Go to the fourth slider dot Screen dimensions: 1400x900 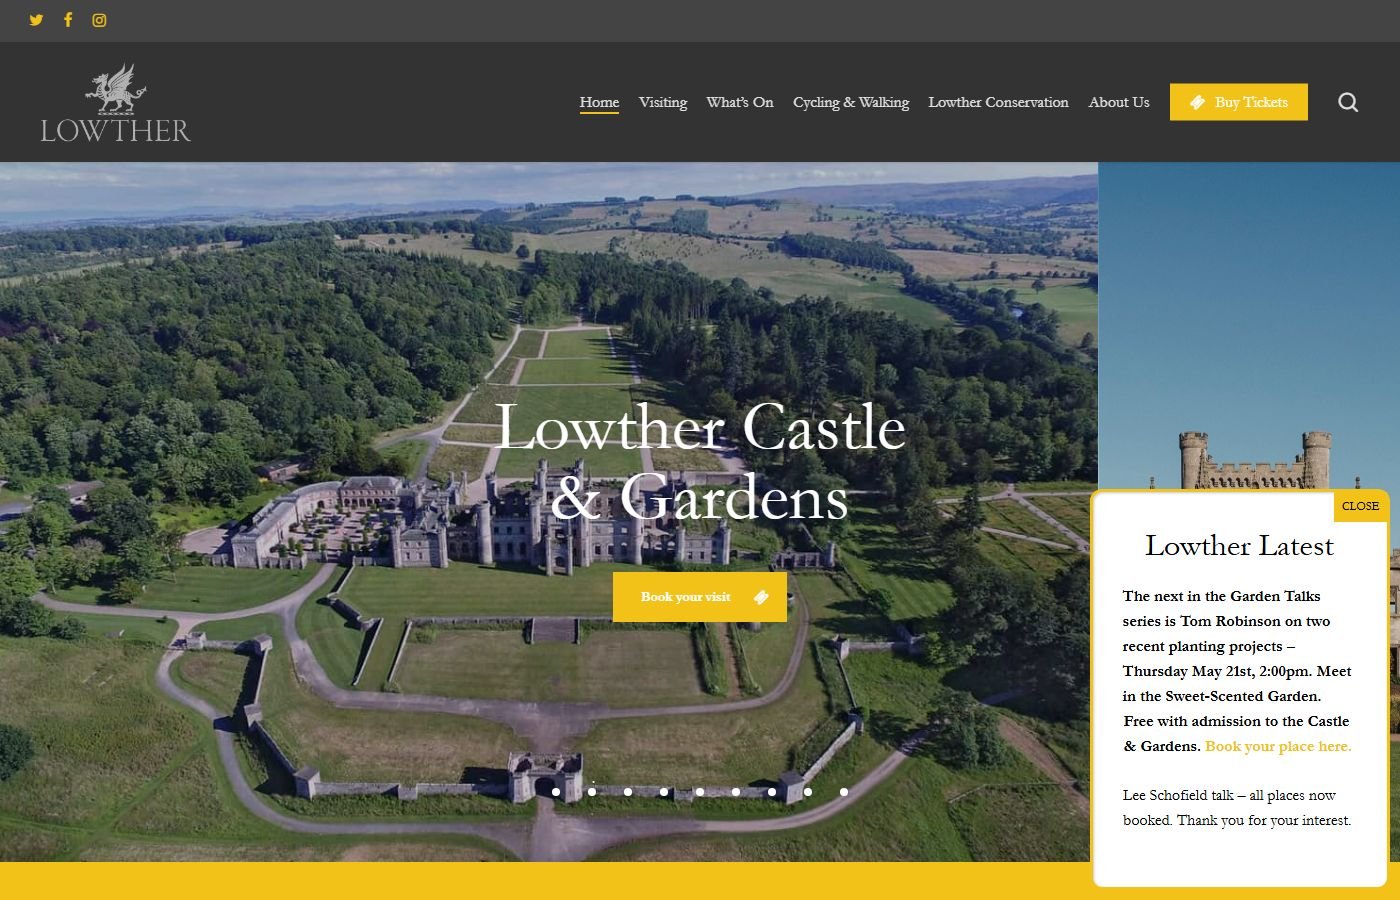pyautogui.click(x=664, y=792)
